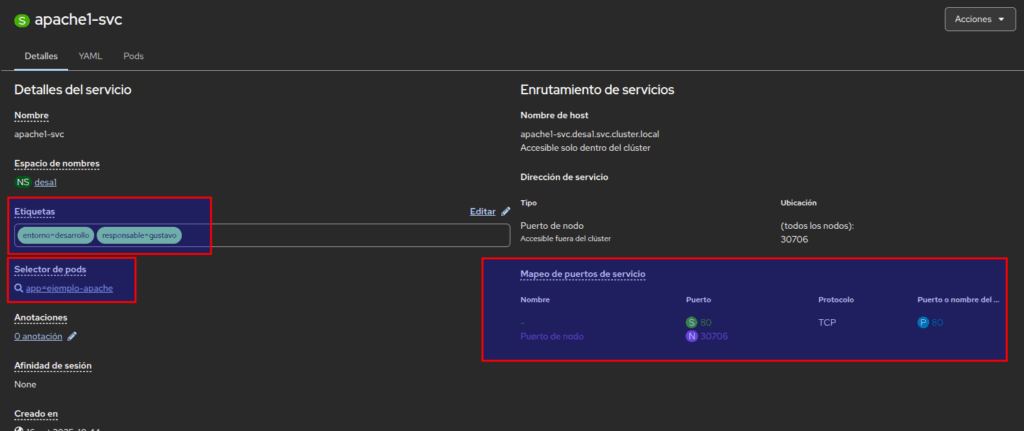The image size is (1024, 431).
Task: Click the blue P badge for pod port 80
Action: 923,322
